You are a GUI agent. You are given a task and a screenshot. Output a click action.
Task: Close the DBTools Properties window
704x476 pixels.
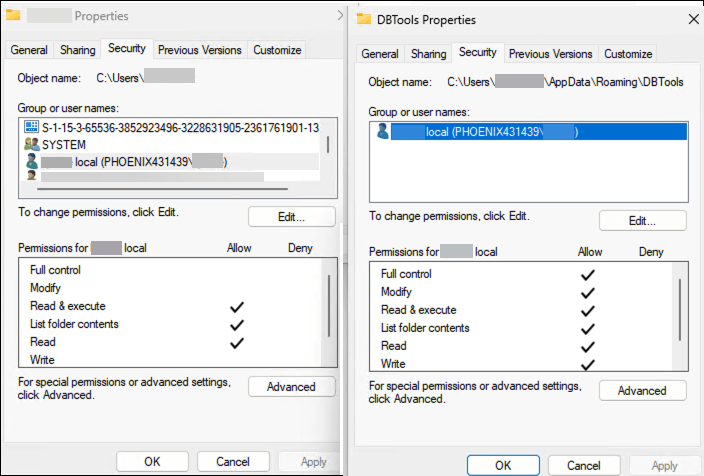693,19
